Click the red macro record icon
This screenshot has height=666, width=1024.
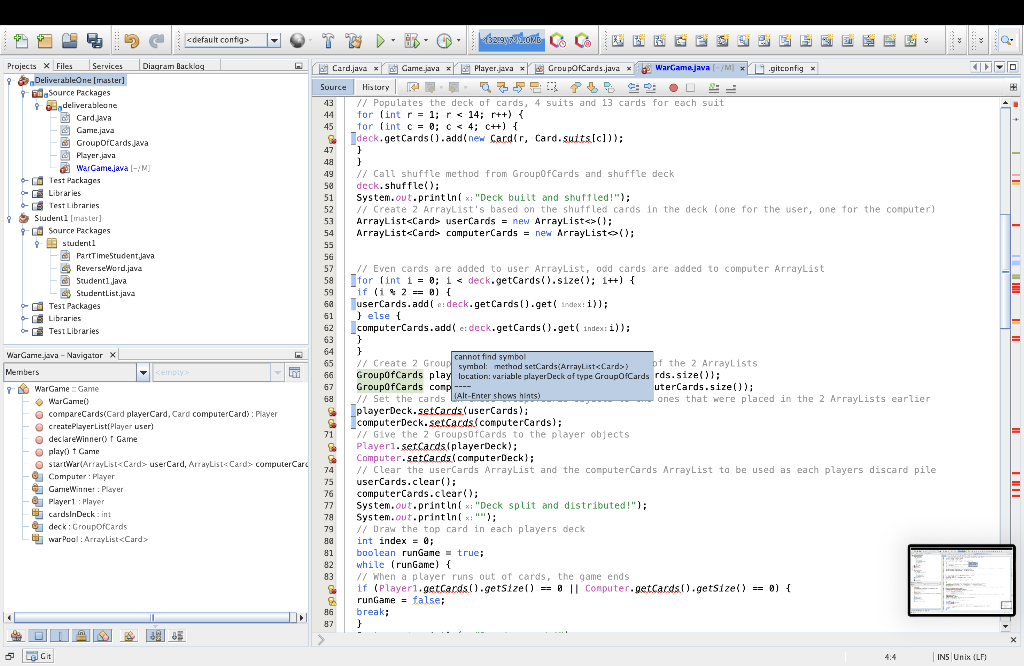[x=674, y=87]
